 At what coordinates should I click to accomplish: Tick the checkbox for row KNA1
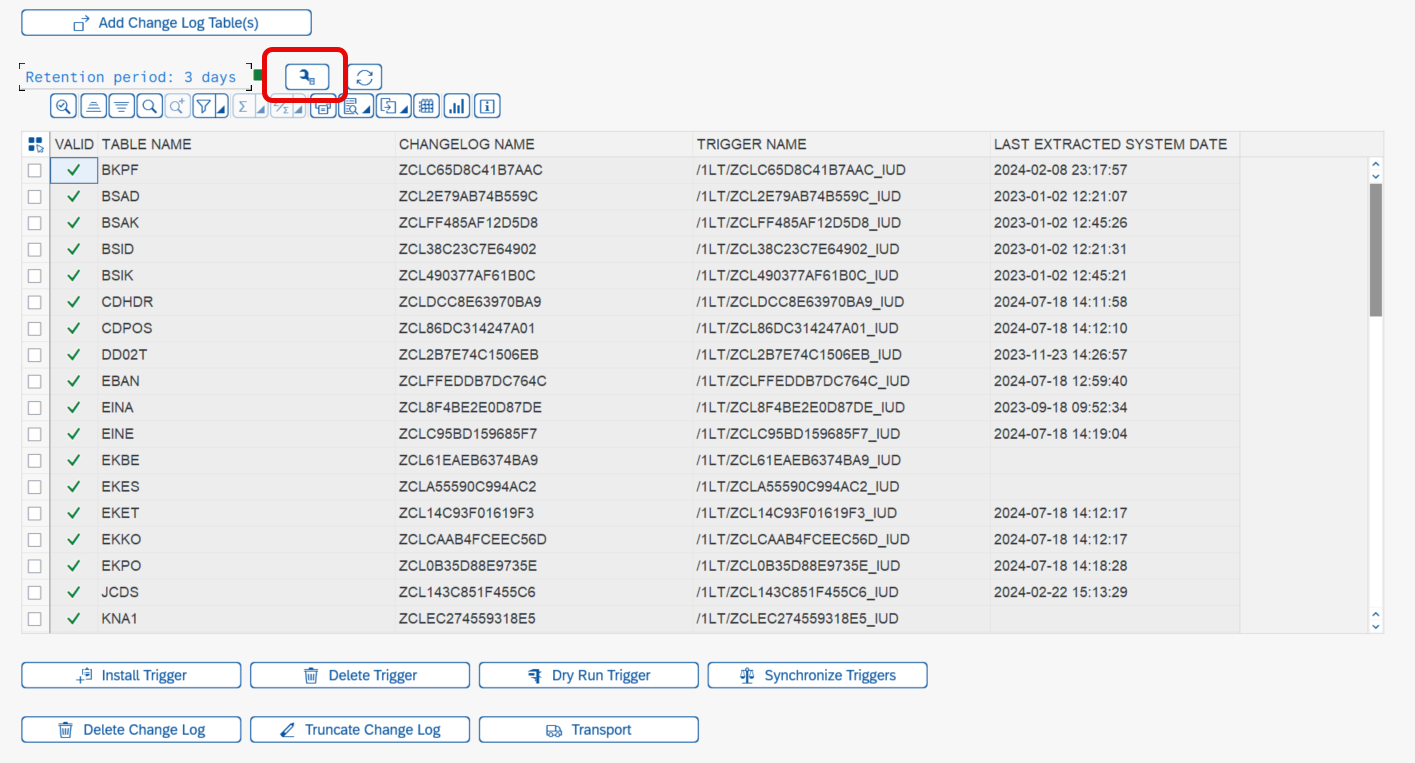tap(35, 619)
